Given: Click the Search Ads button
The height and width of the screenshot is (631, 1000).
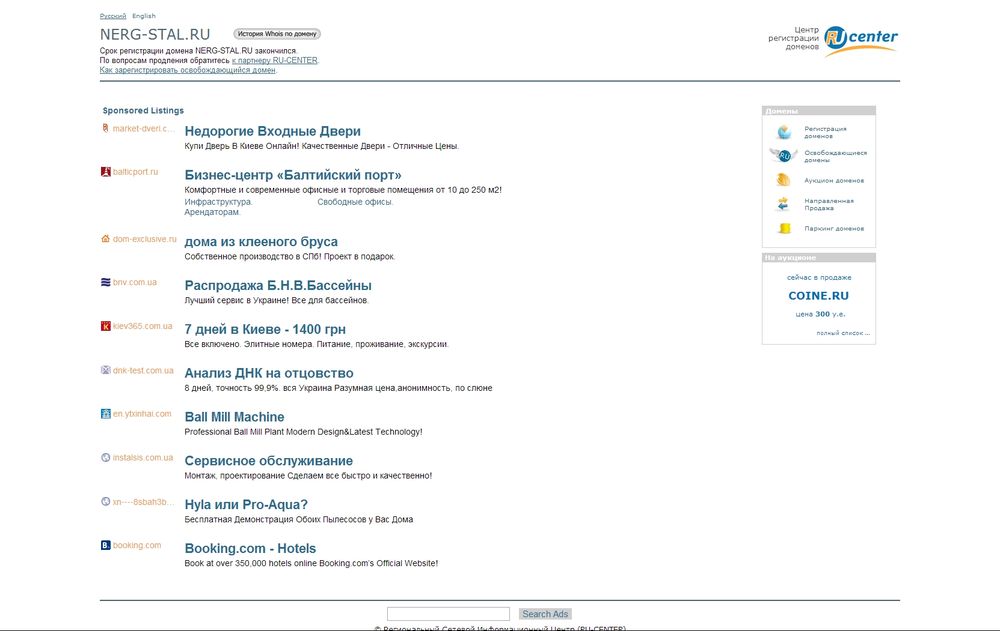Looking at the screenshot, I should point(545,614).
